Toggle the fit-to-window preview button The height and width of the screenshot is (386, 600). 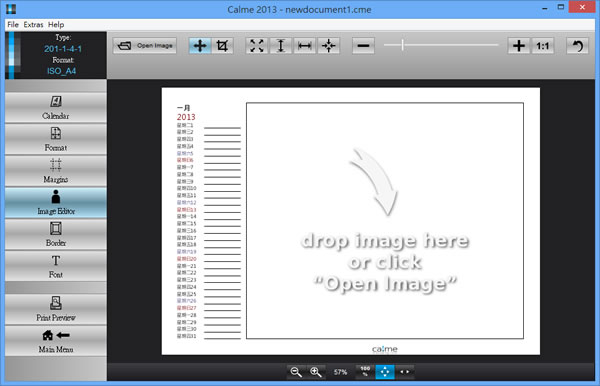click(385, 372)
